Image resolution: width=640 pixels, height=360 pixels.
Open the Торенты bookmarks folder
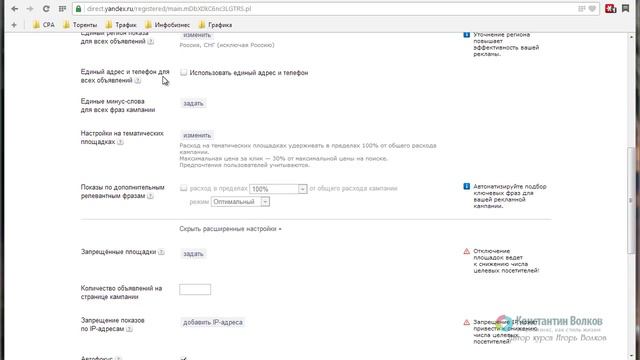[80, 25]
